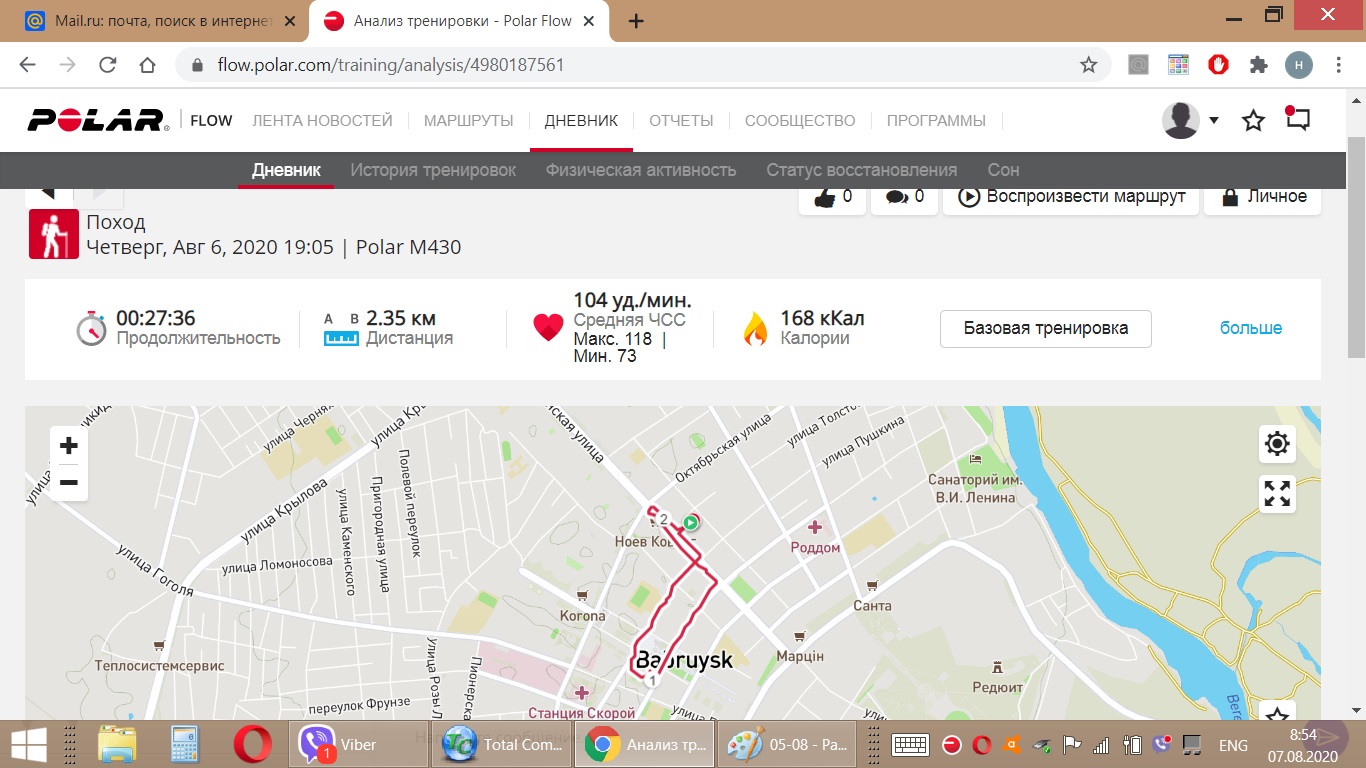
Task: Click the Polar logo
Action: 98,121
